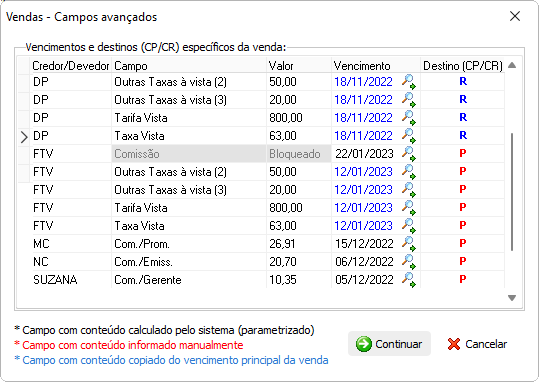
Task: Click magnifier icon in DP Outras Taxas (2) row
Action: [409, 82]
